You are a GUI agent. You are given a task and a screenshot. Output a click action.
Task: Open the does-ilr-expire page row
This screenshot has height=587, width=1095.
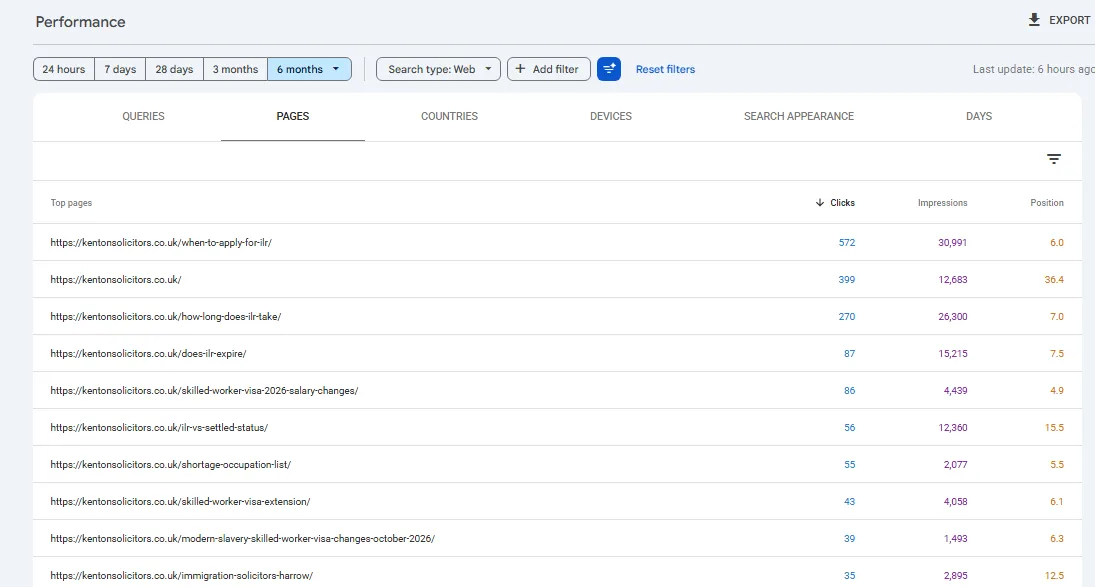[x=557, y=353]
